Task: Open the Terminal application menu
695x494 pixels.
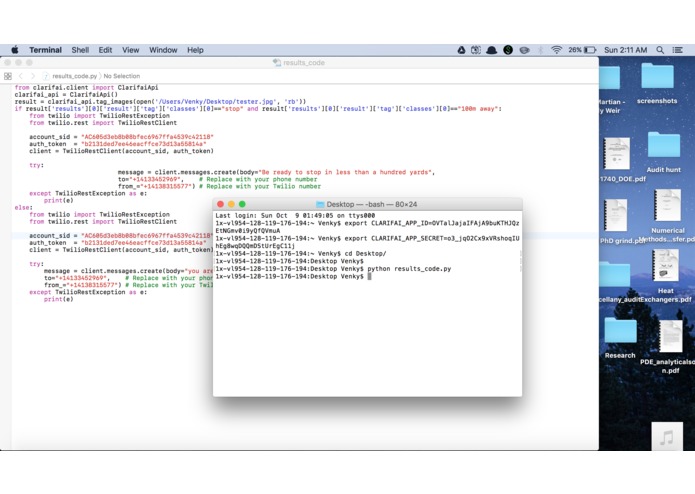Action: pyautogui.click(x=45, y=50)
